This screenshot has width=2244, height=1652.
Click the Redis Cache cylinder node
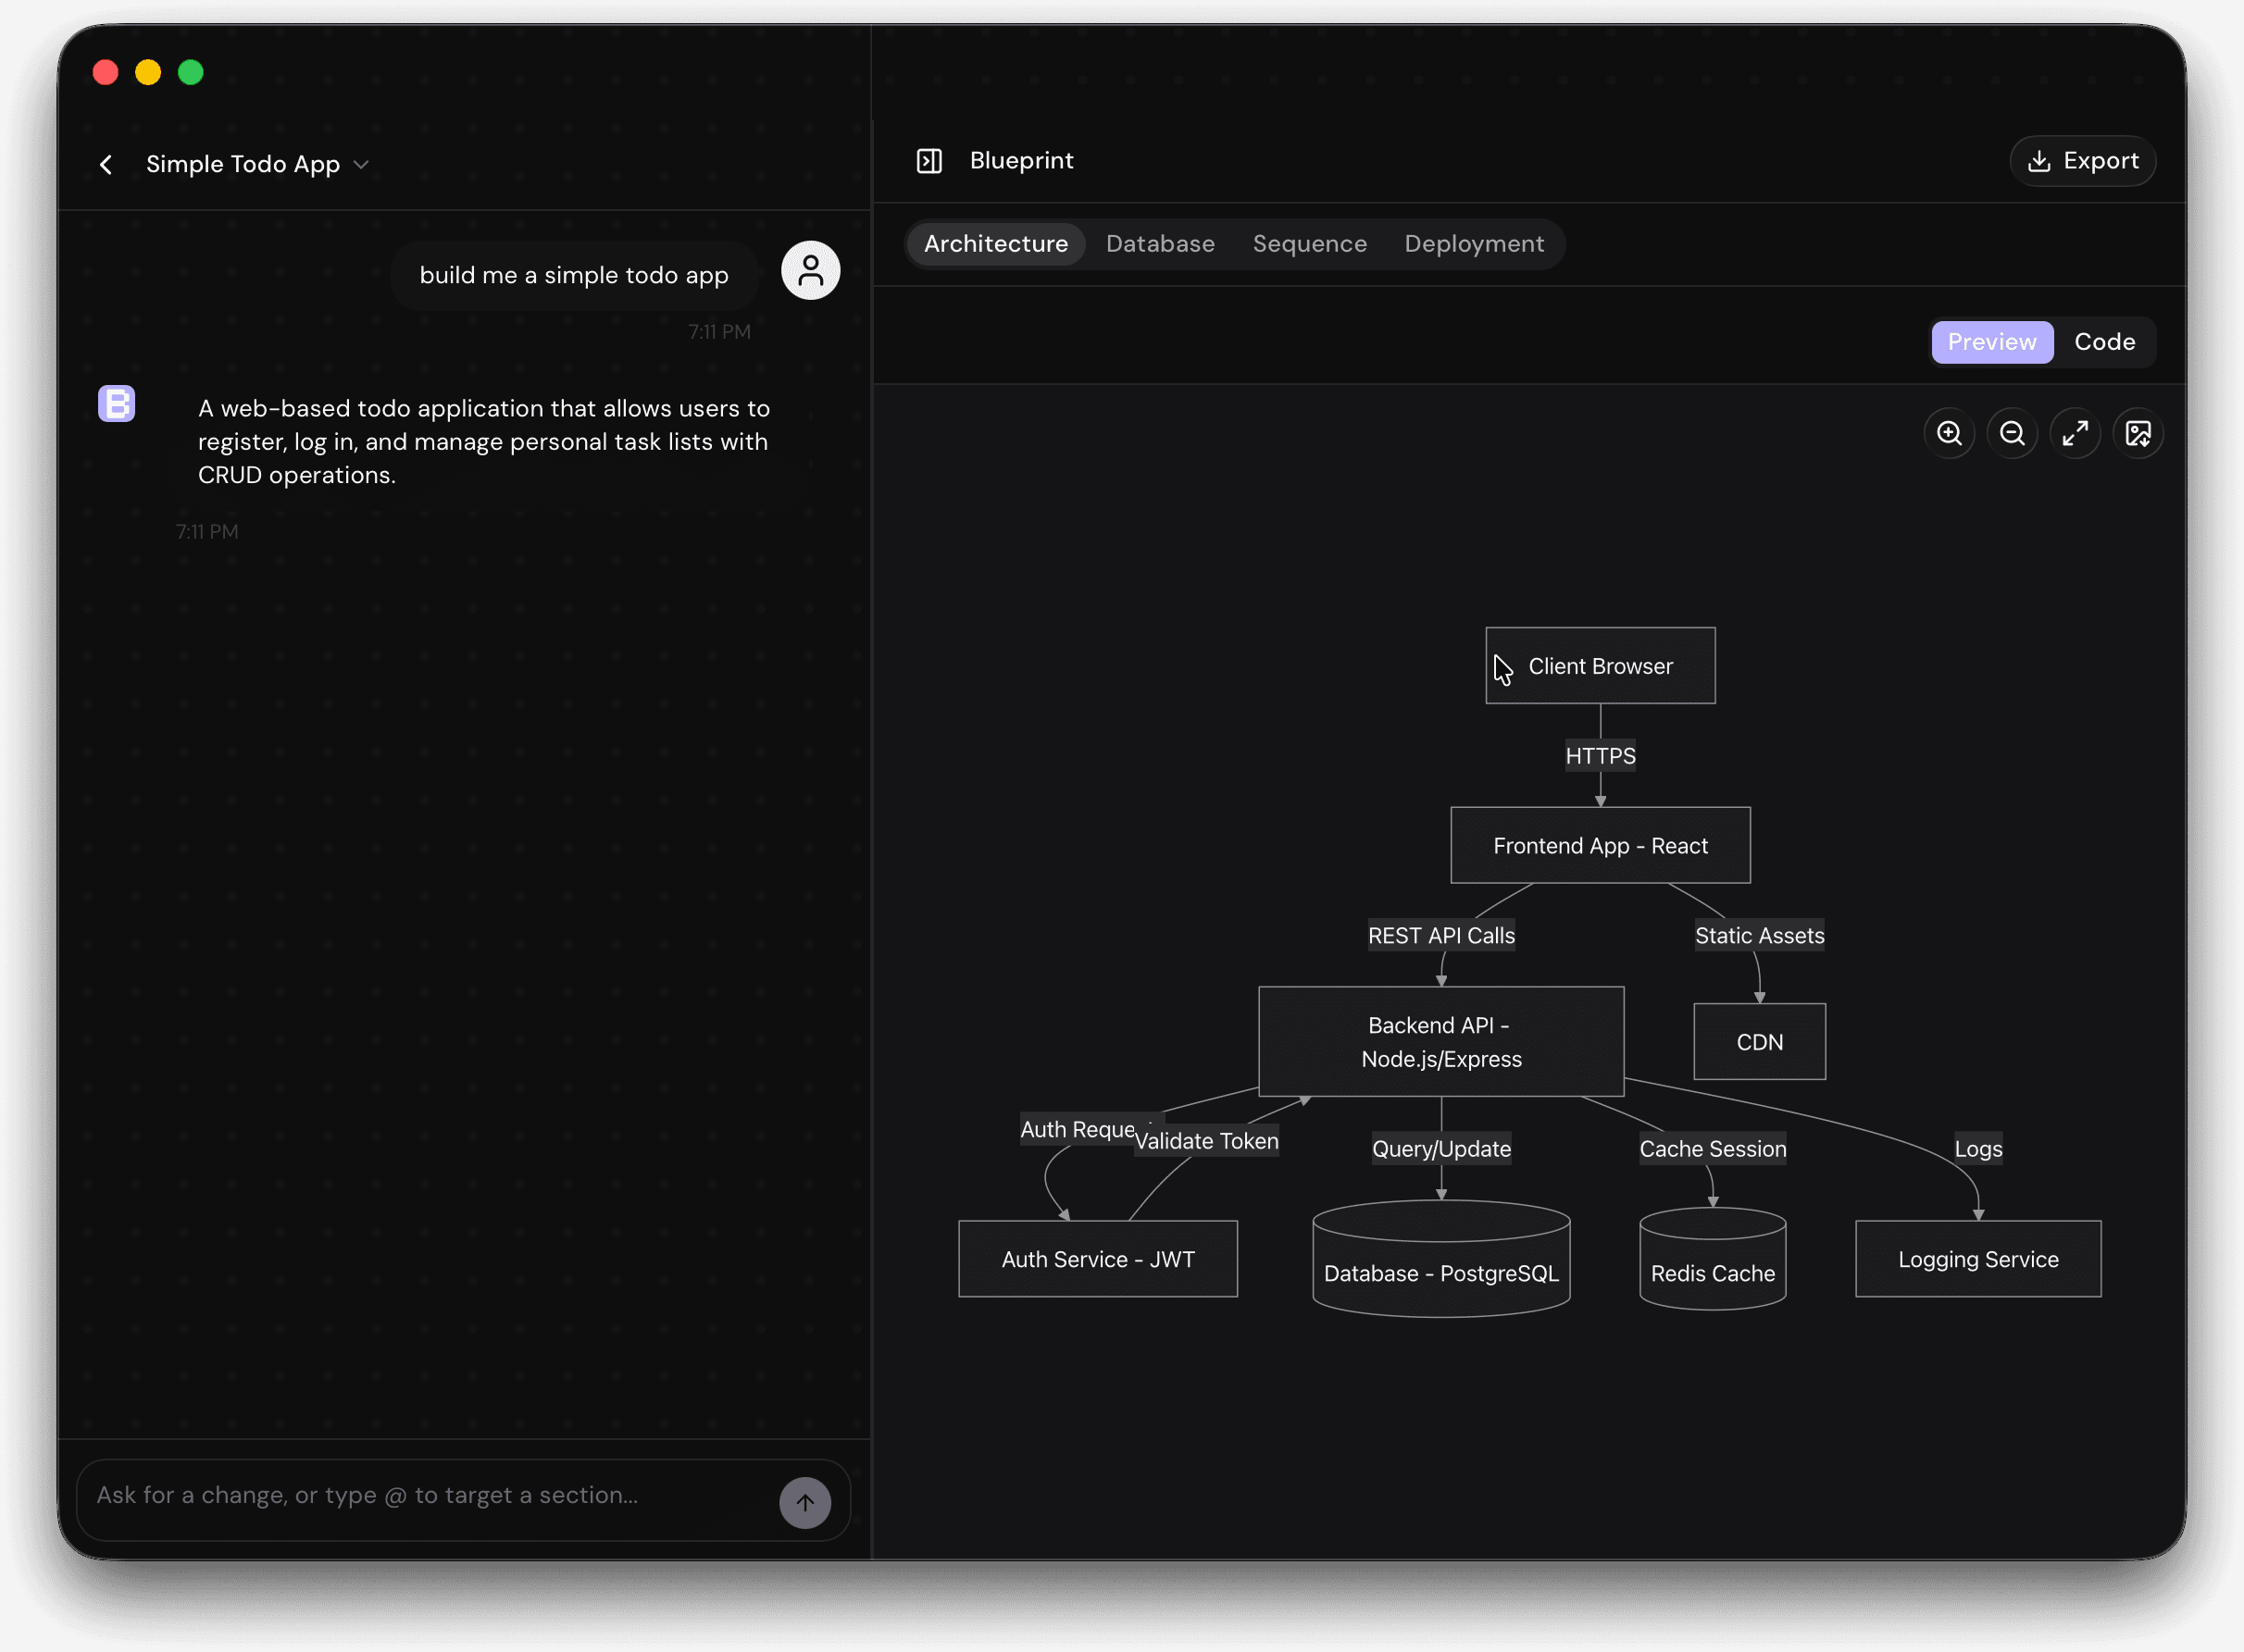1712,1260
